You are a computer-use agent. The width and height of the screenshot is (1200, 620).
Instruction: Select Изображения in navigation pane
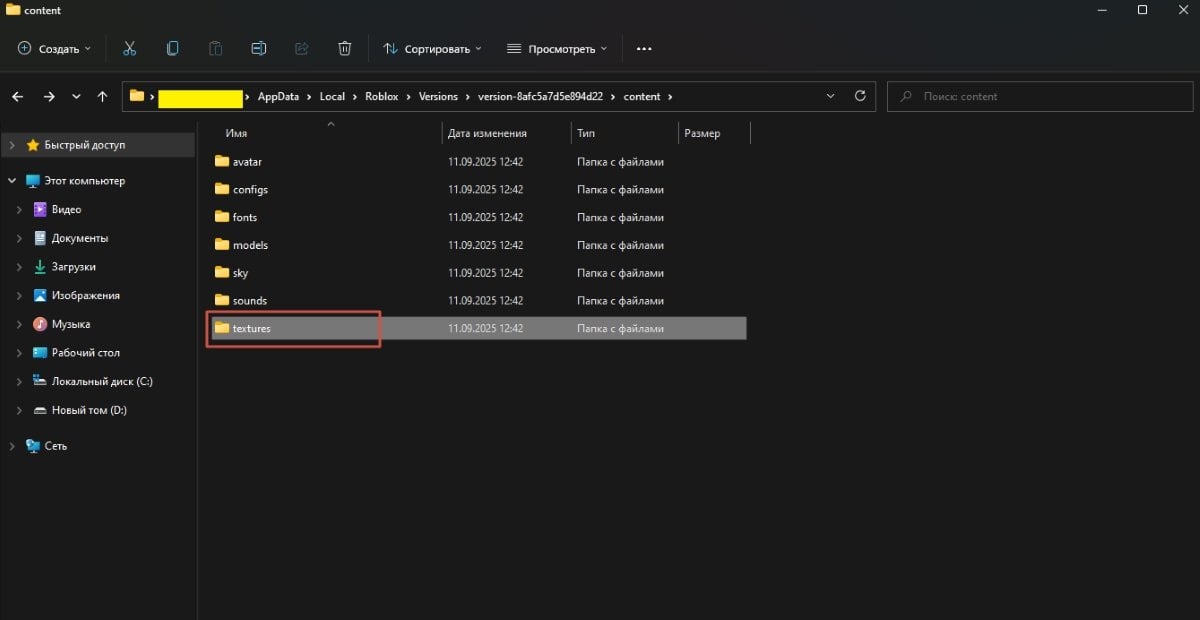click(86, 295)
